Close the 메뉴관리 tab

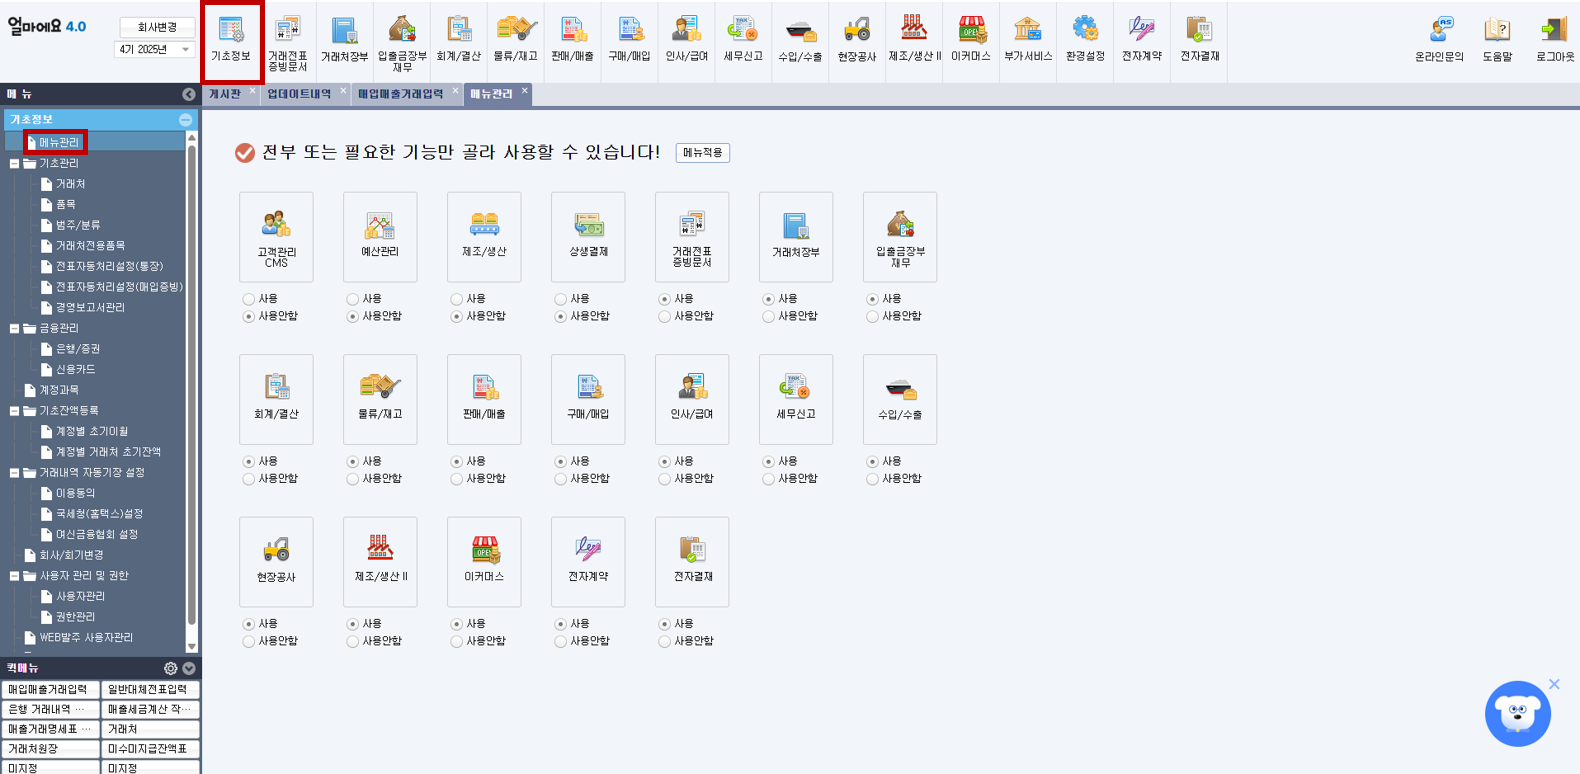click(x=524, y=91)
